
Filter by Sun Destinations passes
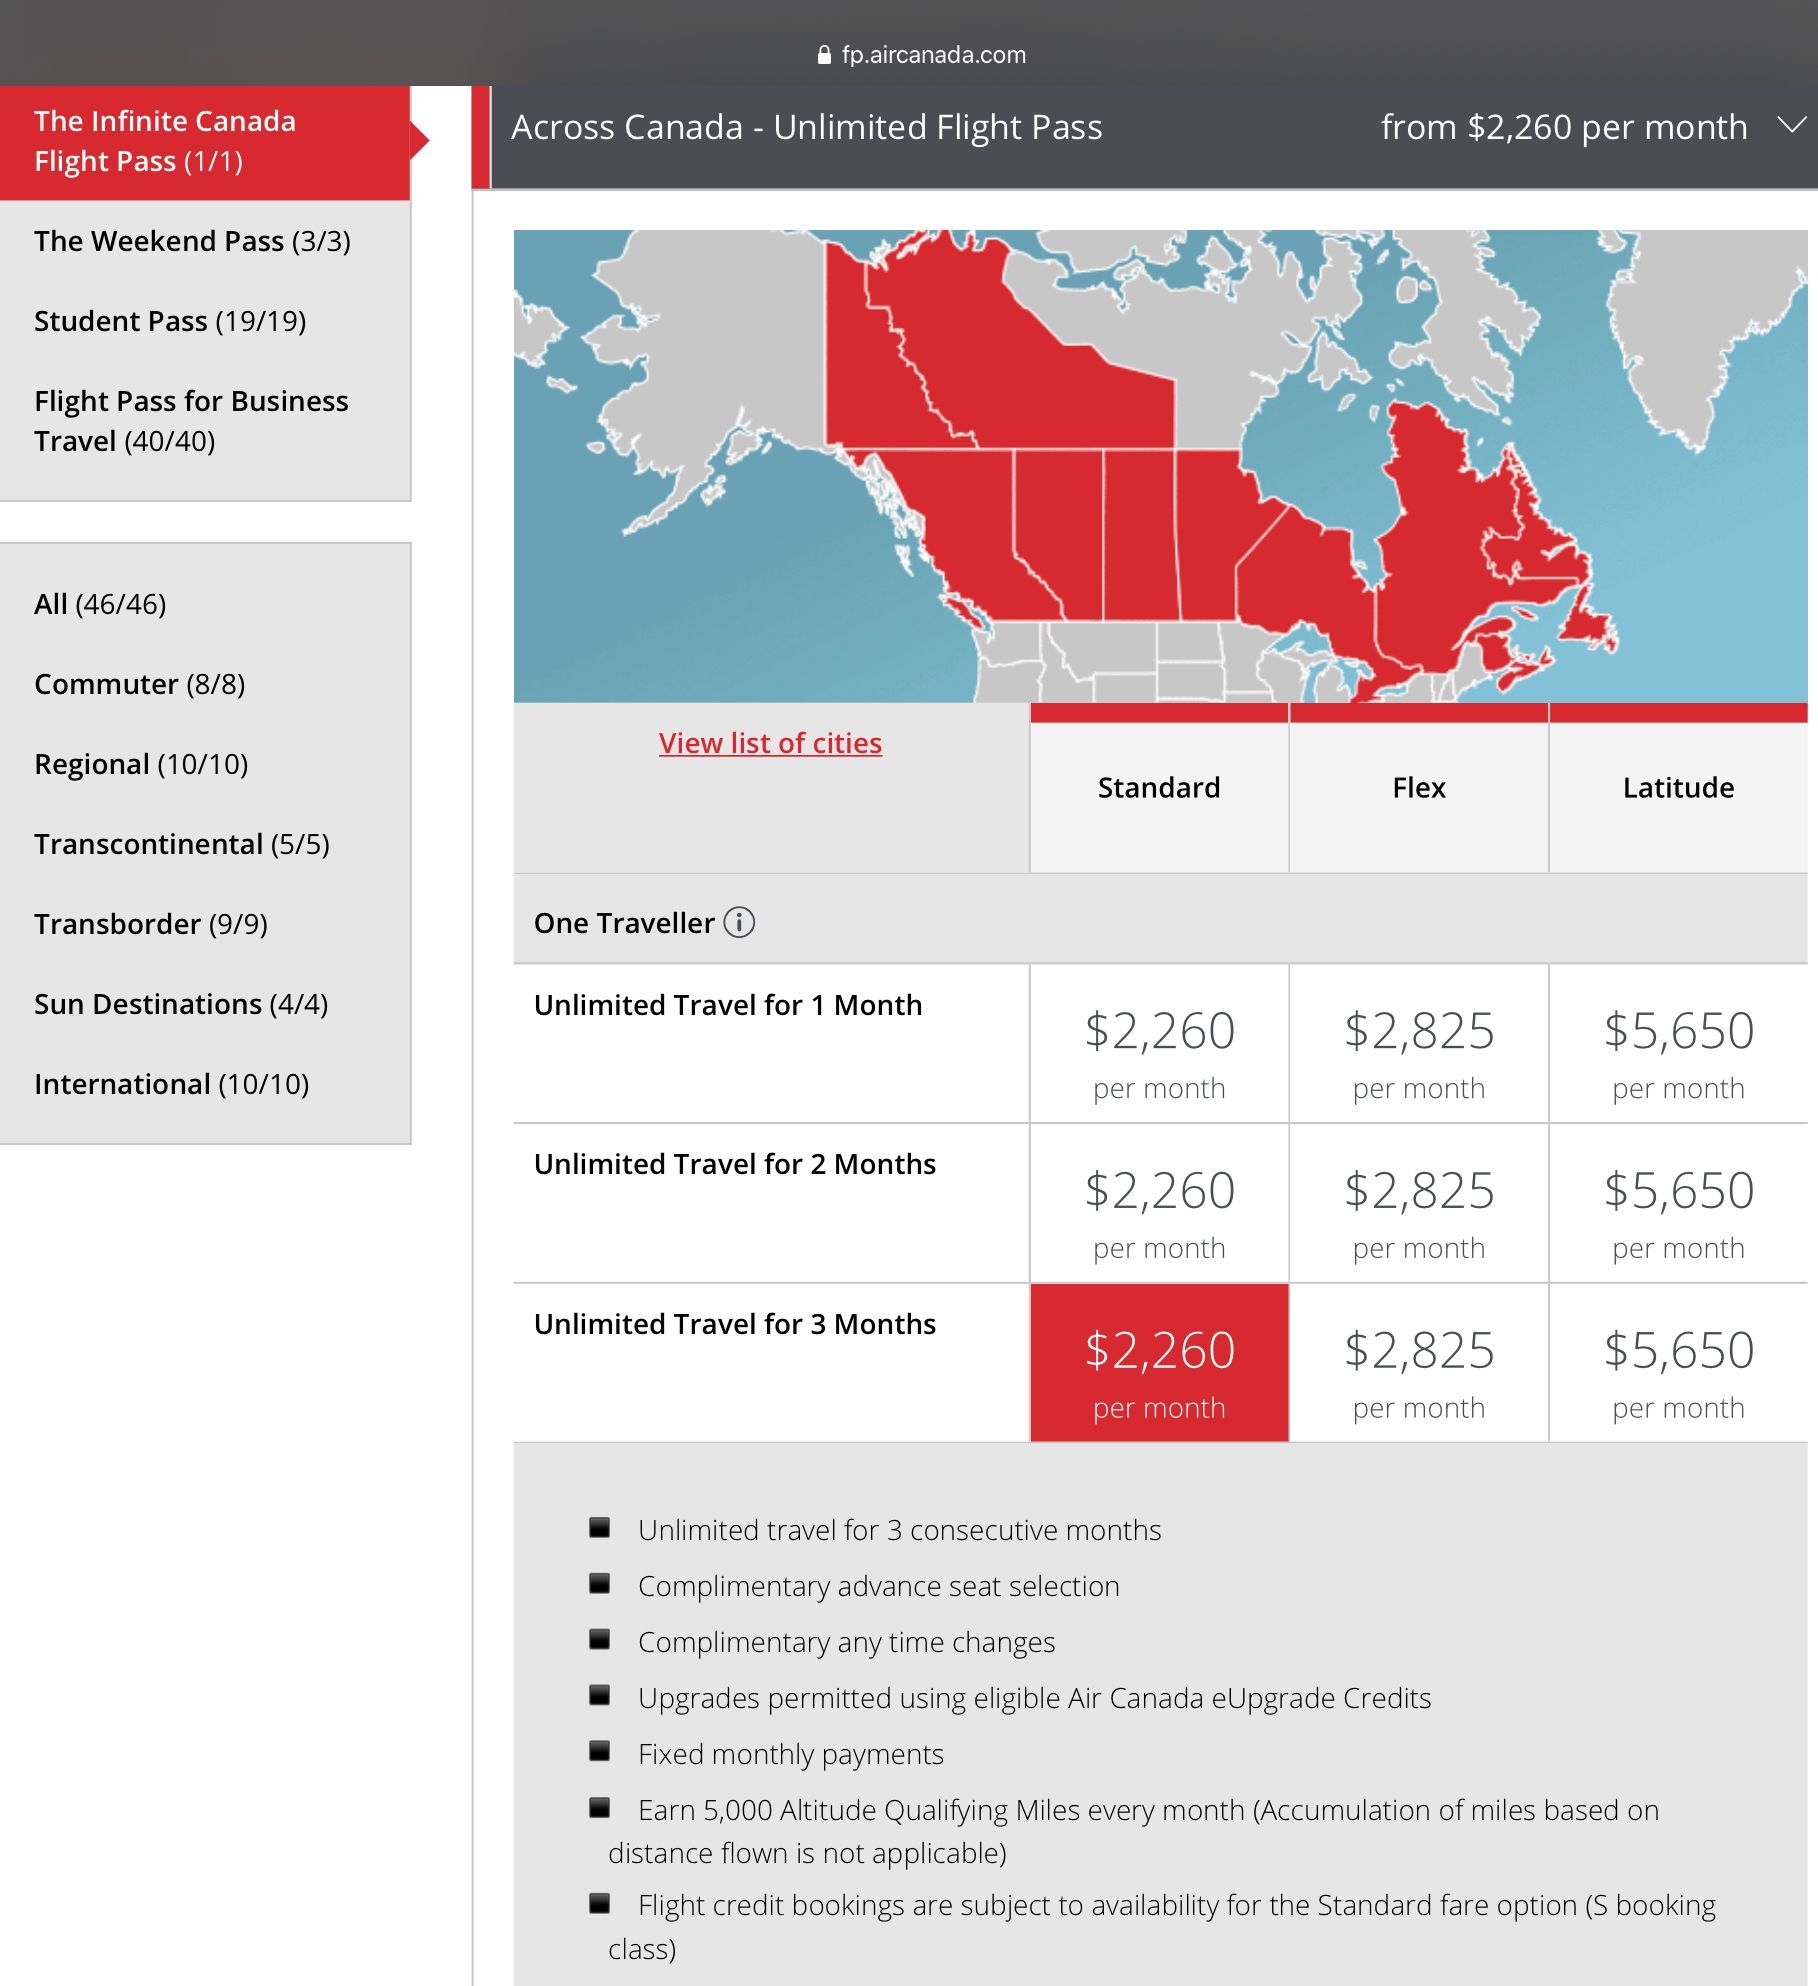[205, 1004]
